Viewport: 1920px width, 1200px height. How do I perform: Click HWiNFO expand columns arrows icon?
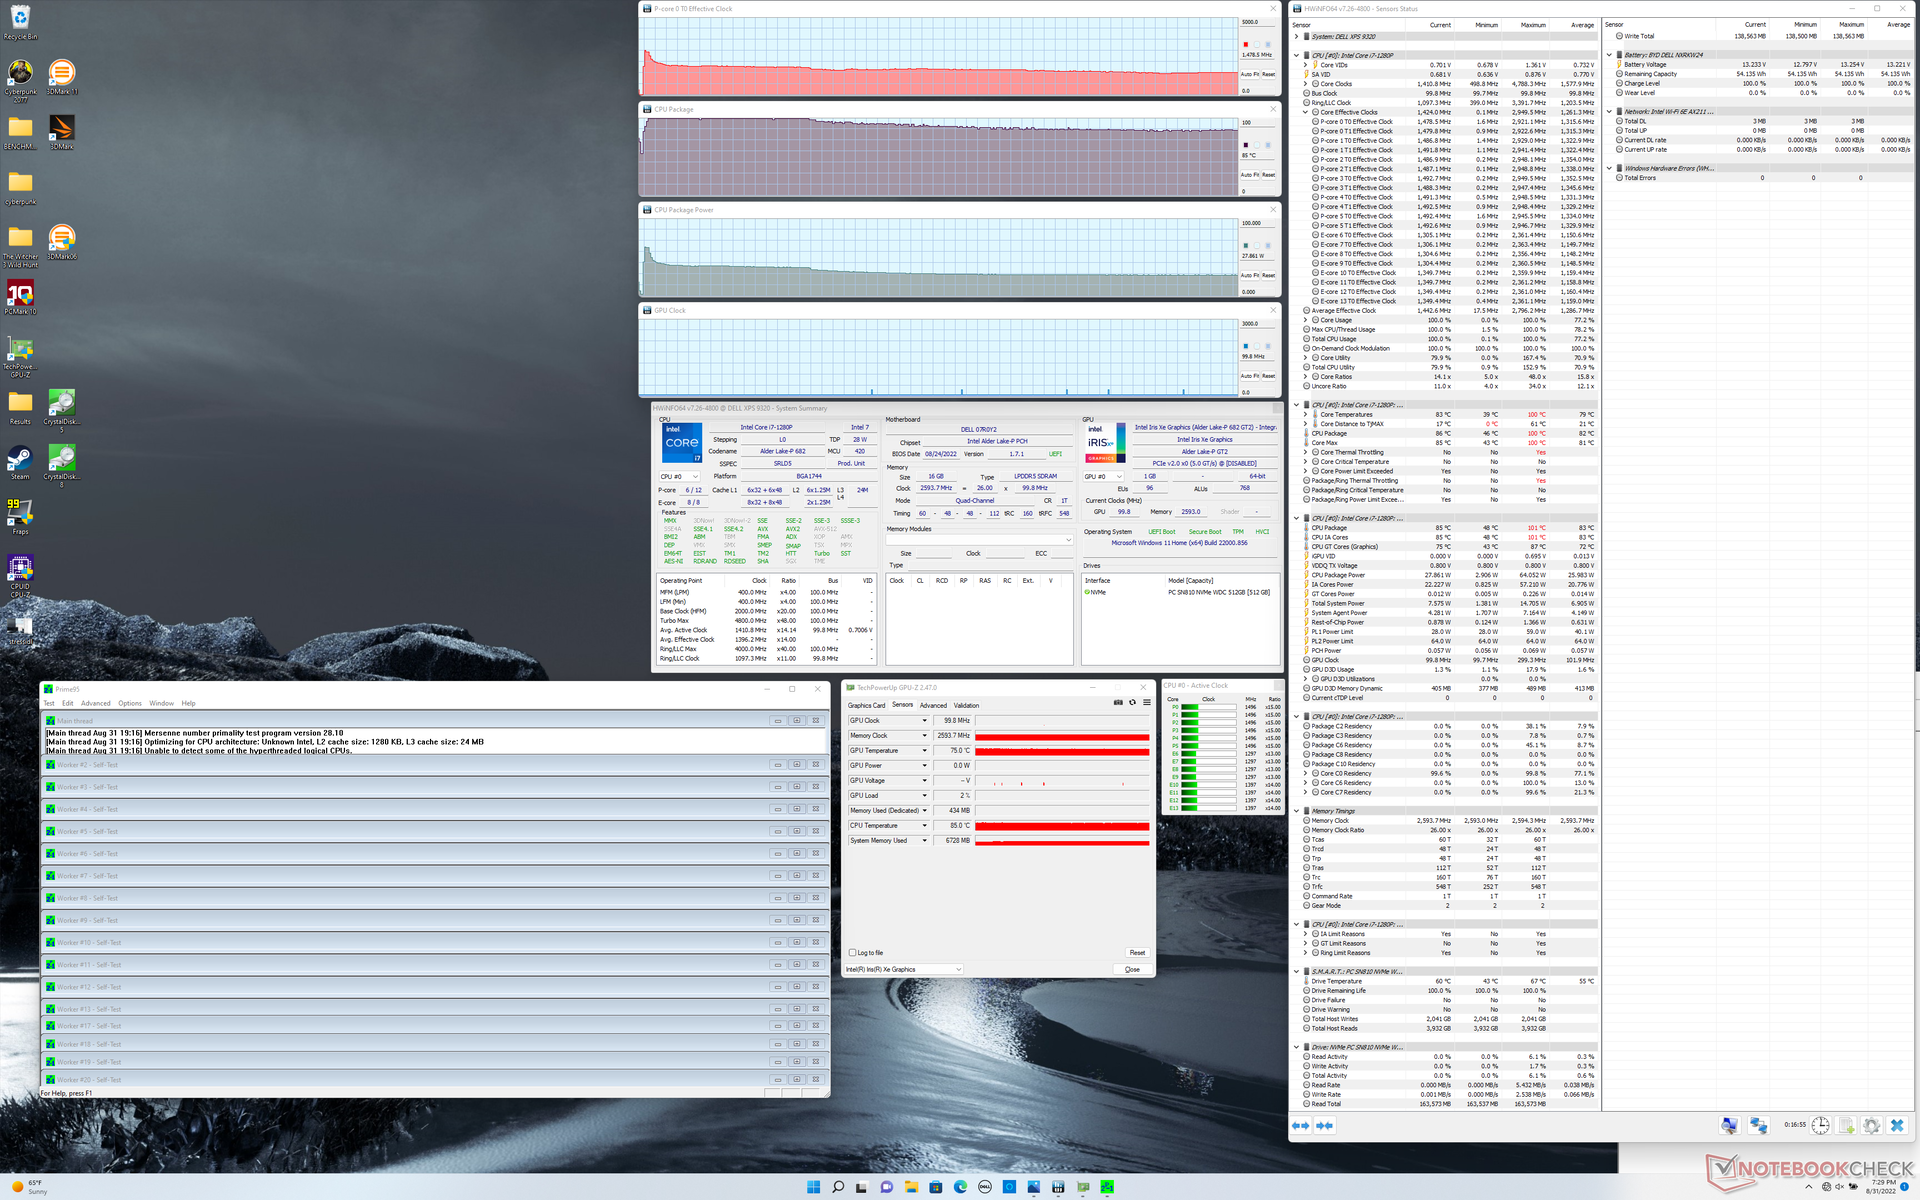coord(1300,1126)
